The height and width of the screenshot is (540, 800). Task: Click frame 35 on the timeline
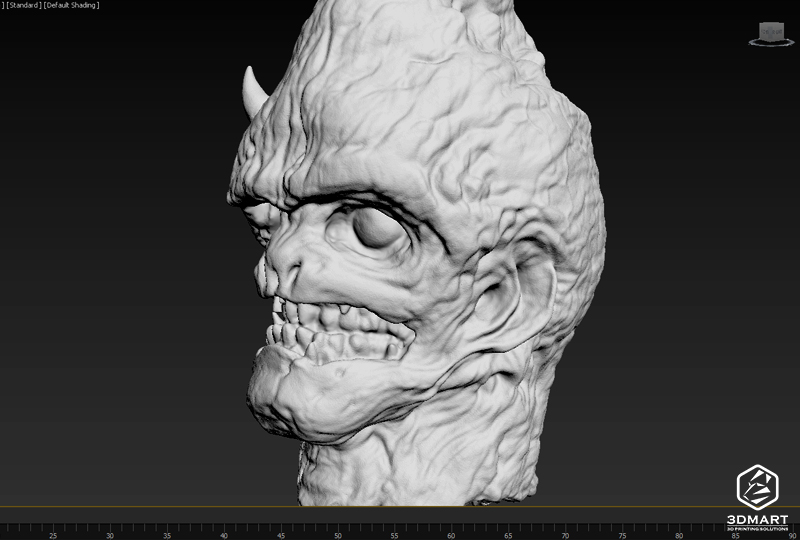166,529
